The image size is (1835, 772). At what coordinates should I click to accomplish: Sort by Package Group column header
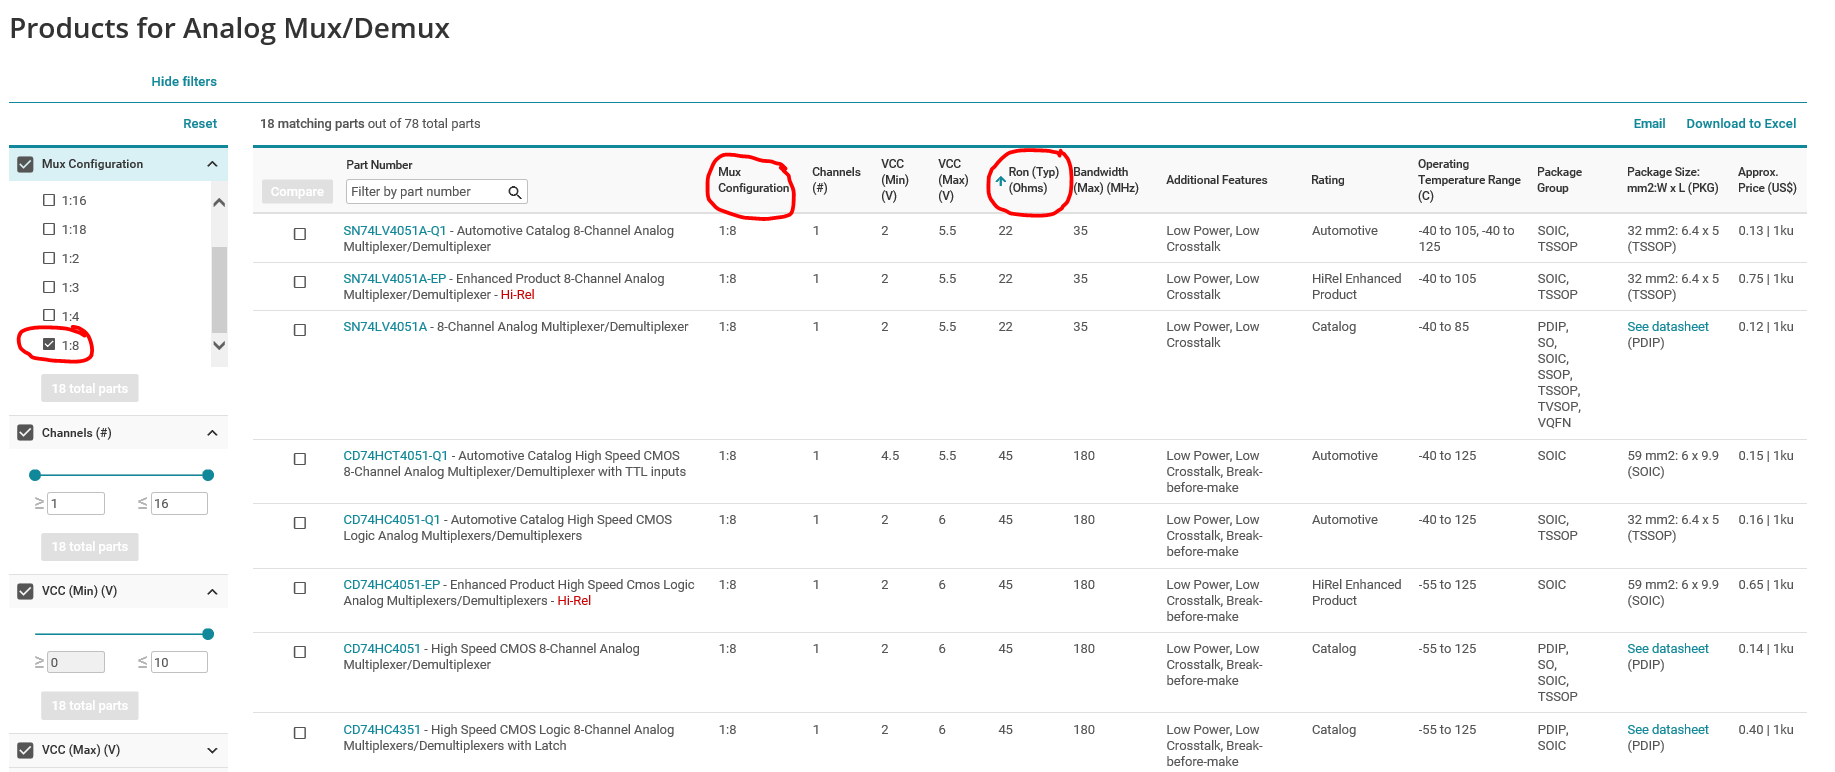click(1559, 180)
